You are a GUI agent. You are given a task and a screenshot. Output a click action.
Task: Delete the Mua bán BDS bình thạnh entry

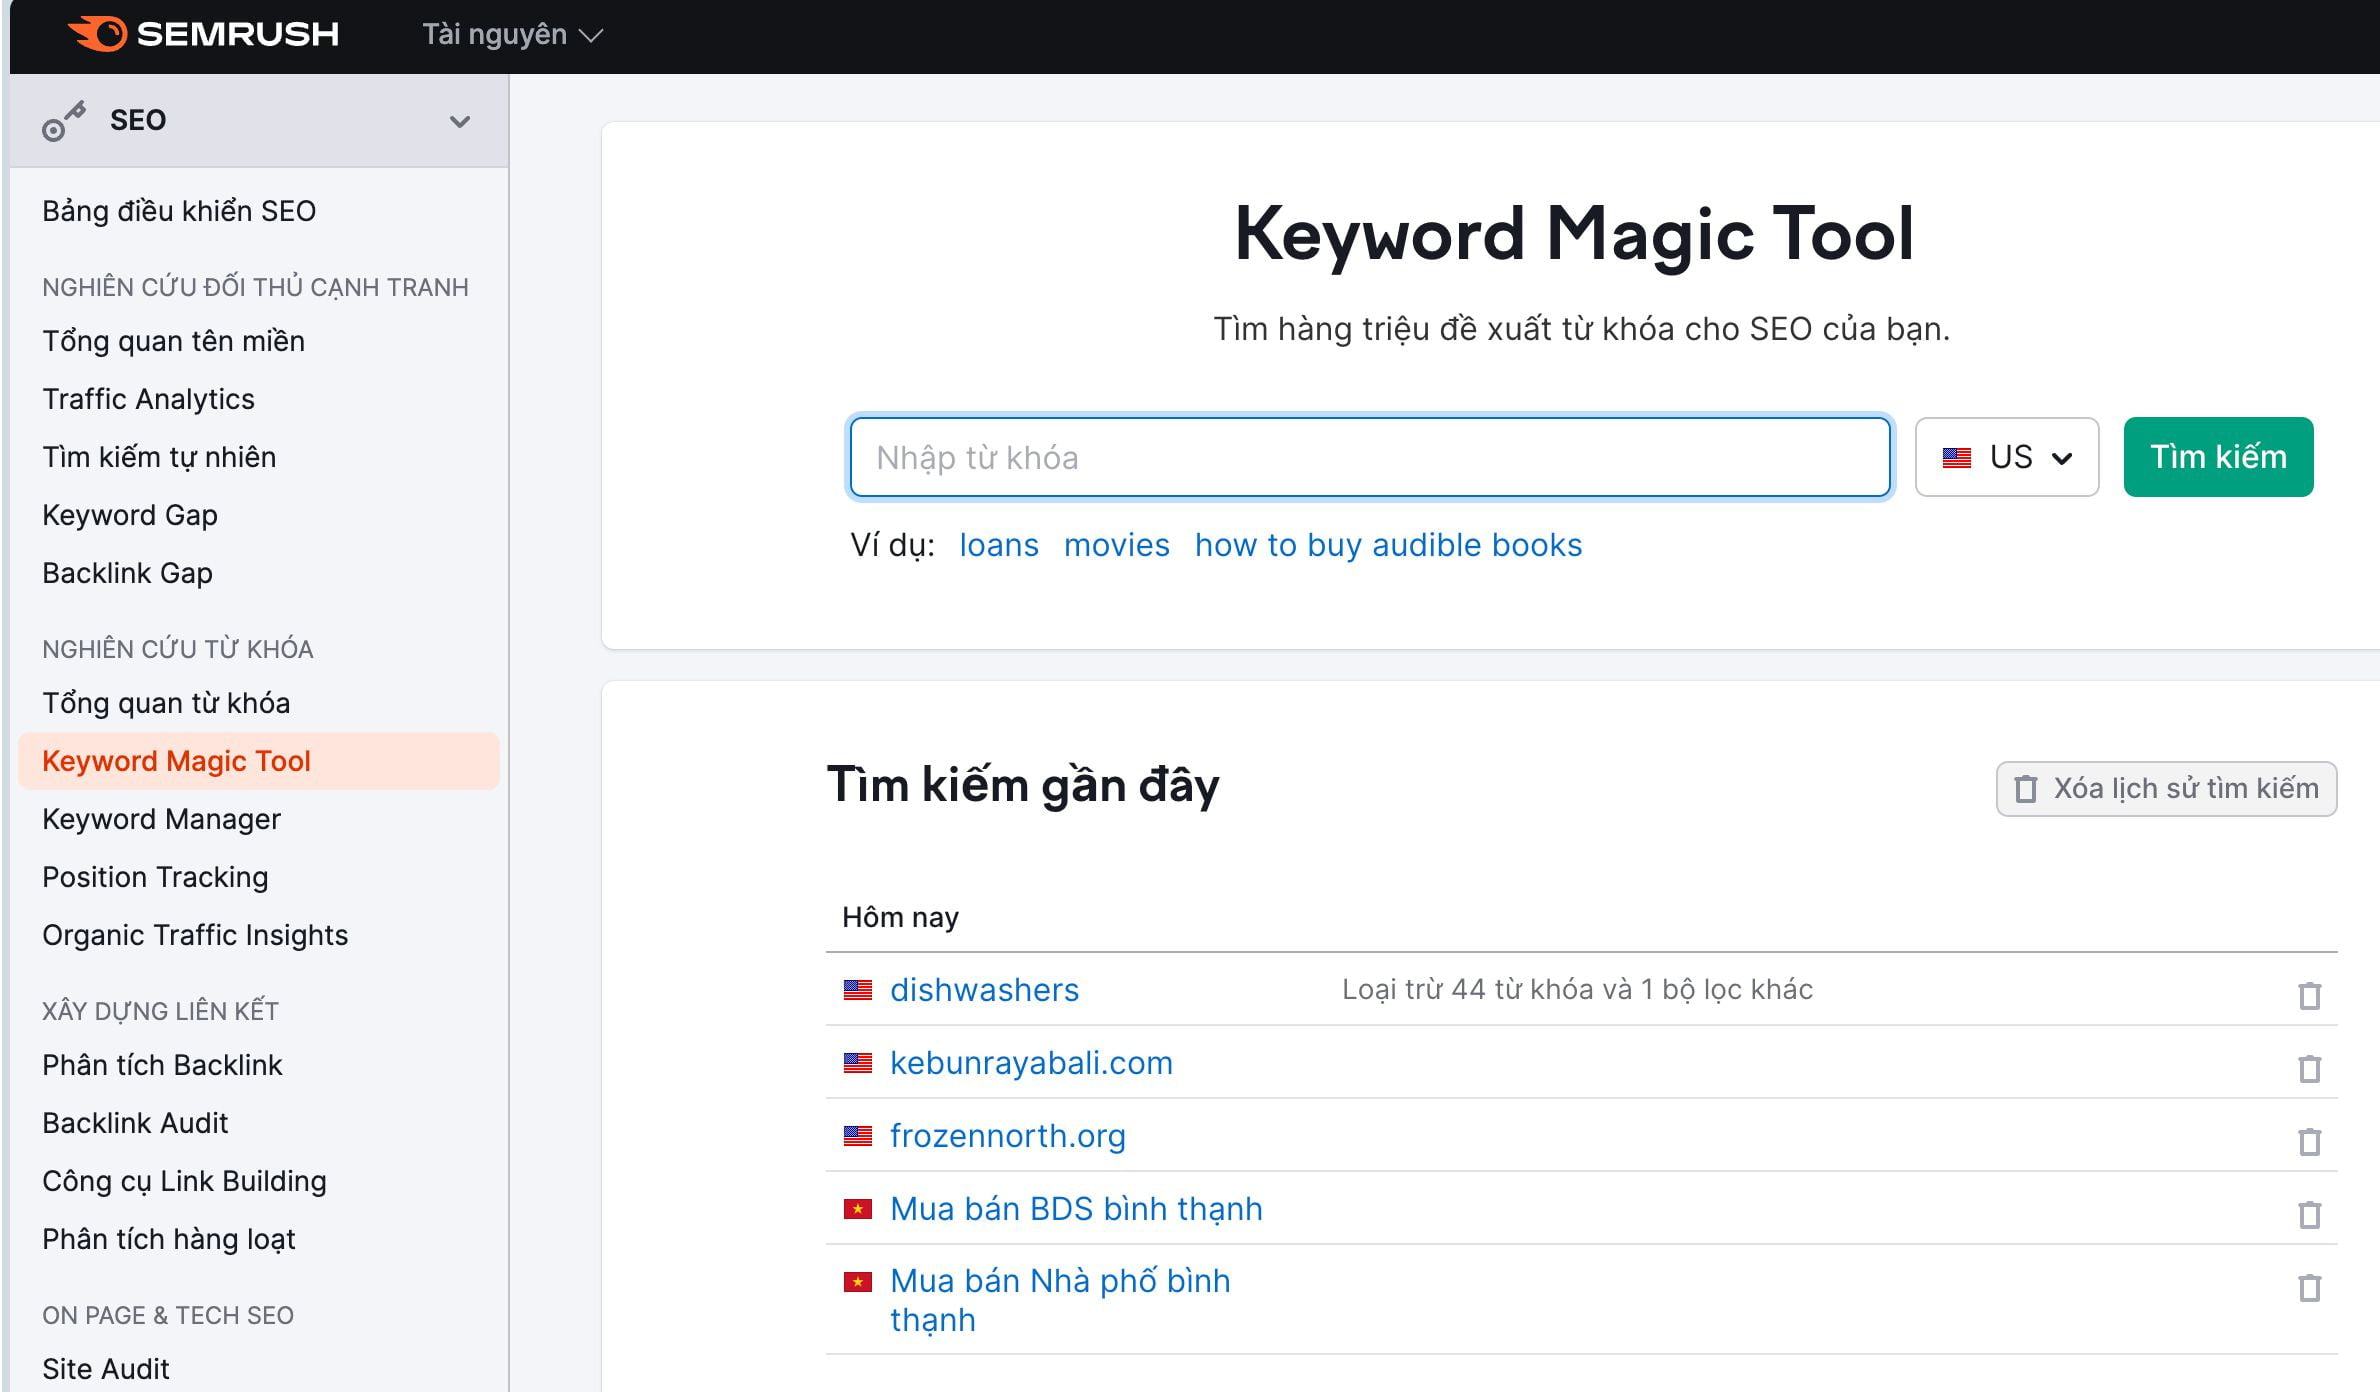click(x=2309, y=1214)
